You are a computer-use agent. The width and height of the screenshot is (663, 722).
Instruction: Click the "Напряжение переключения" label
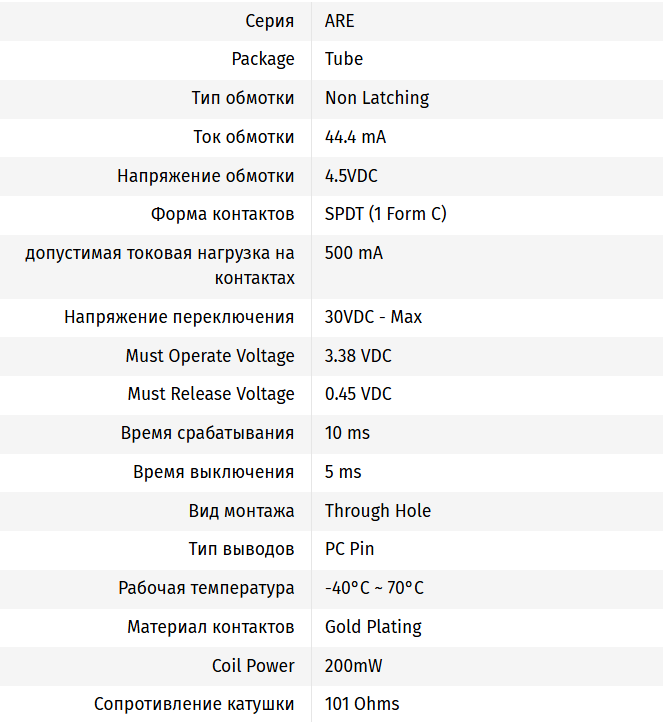(x=179, y=317)
